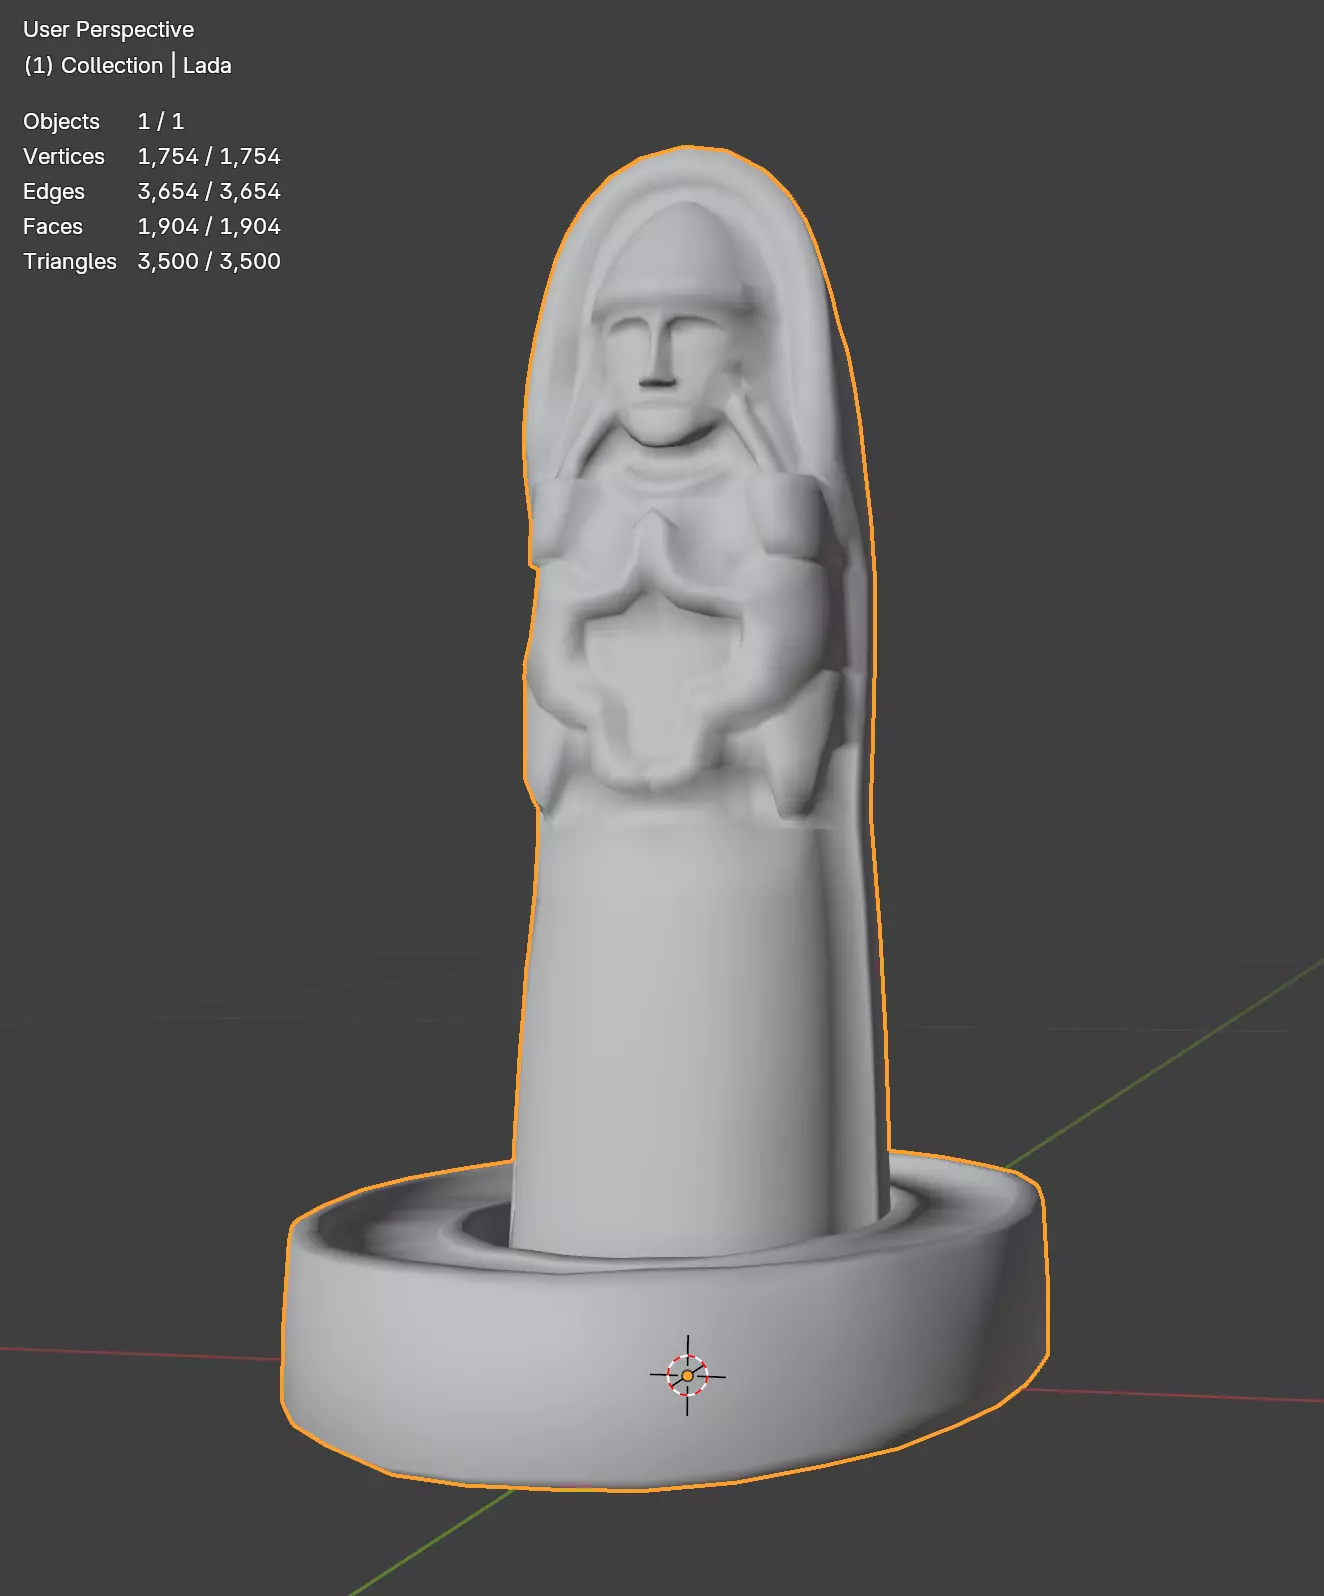This screenshot has height=1596, width=1324.
Task: Click the 'Edges' statistics label
Action: point(54,192)
